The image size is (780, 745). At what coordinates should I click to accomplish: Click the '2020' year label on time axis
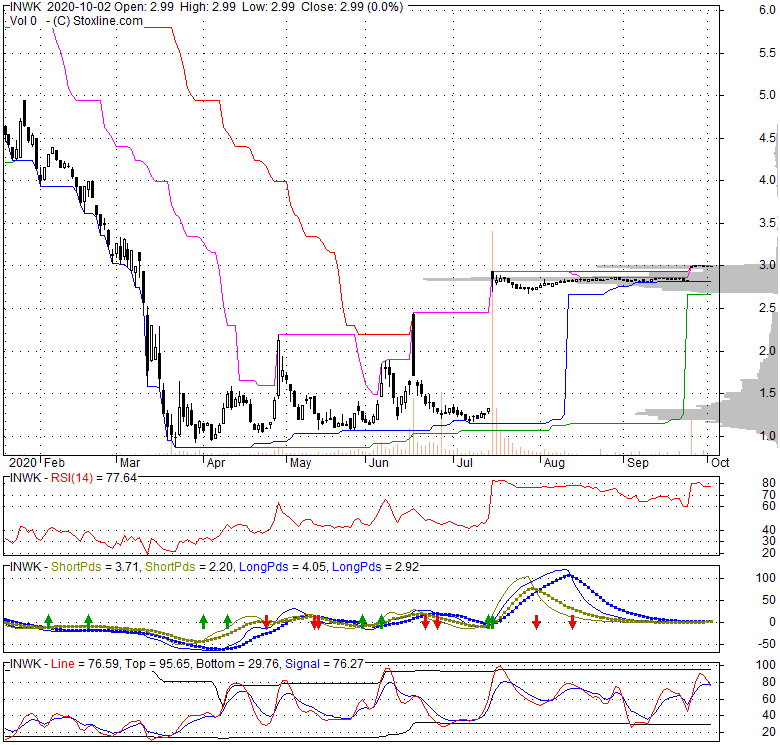23,463
